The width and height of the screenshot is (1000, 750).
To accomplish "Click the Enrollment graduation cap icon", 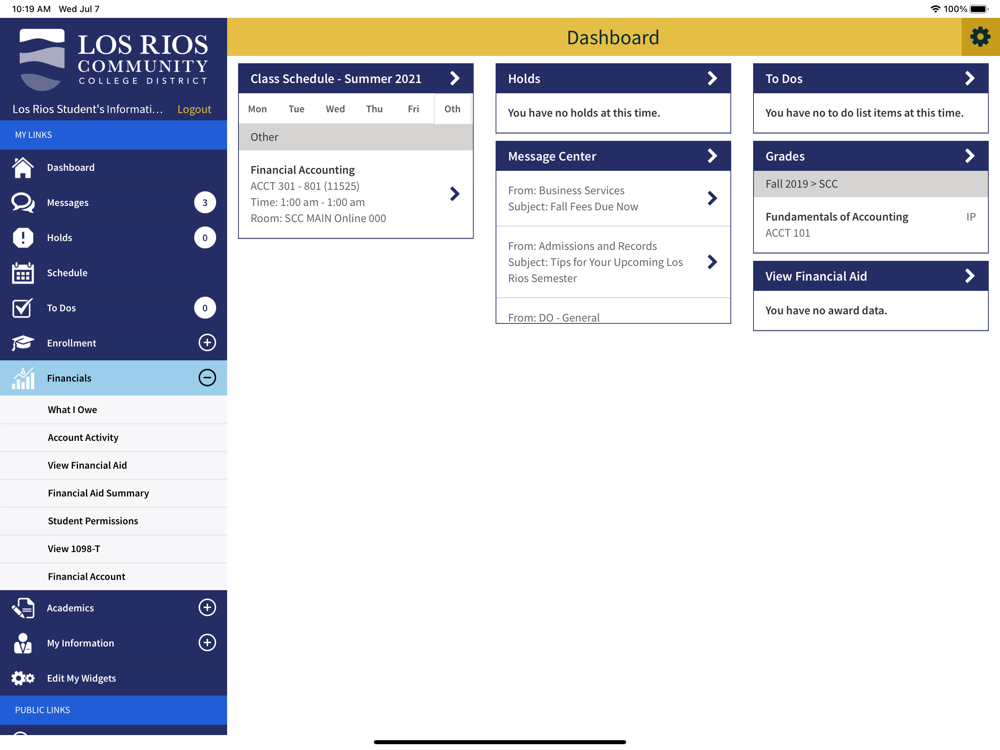I will (x=23, y=342).
